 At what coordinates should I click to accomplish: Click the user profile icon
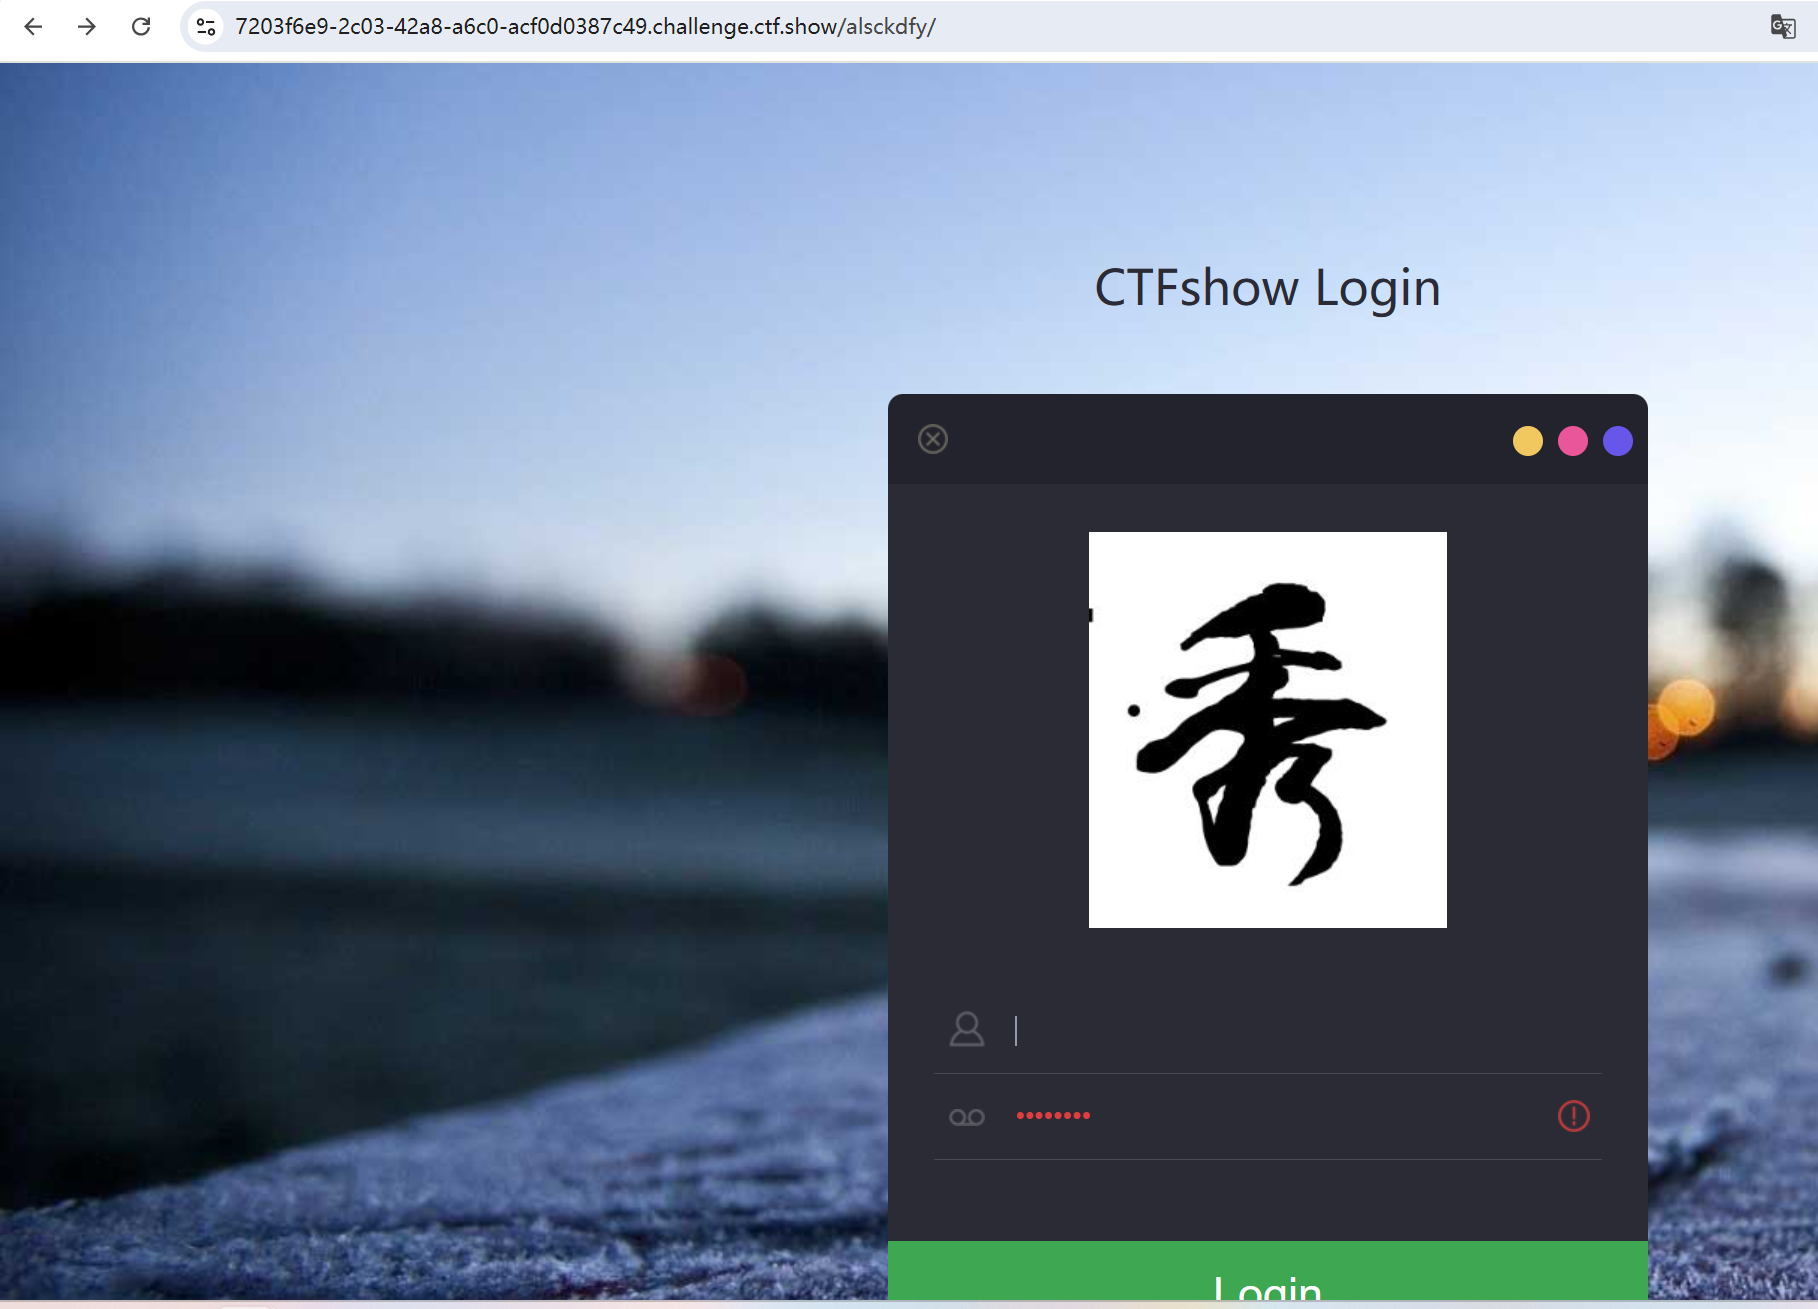(x=967, y=1029)
